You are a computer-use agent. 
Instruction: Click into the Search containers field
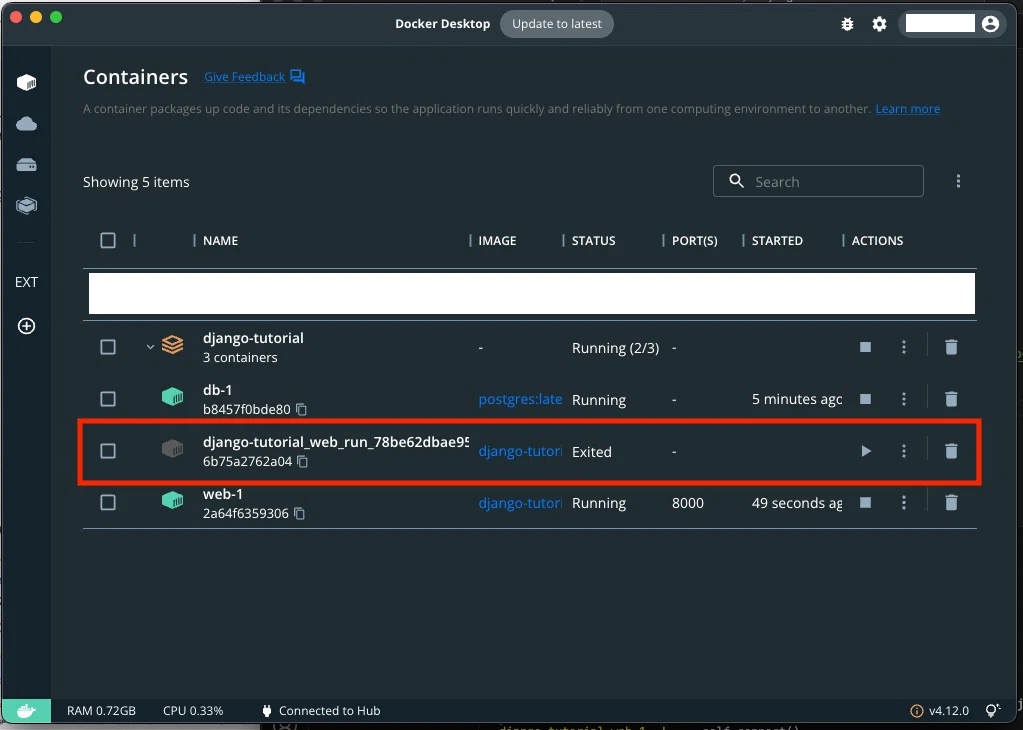click(818, 181)
